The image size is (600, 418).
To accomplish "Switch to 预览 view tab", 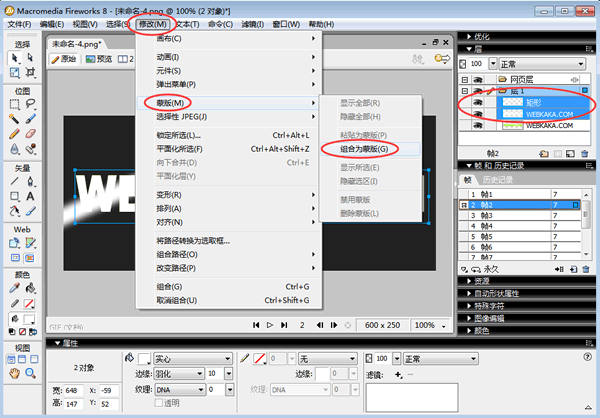I will pyautogui.click(x=99, y=59).
